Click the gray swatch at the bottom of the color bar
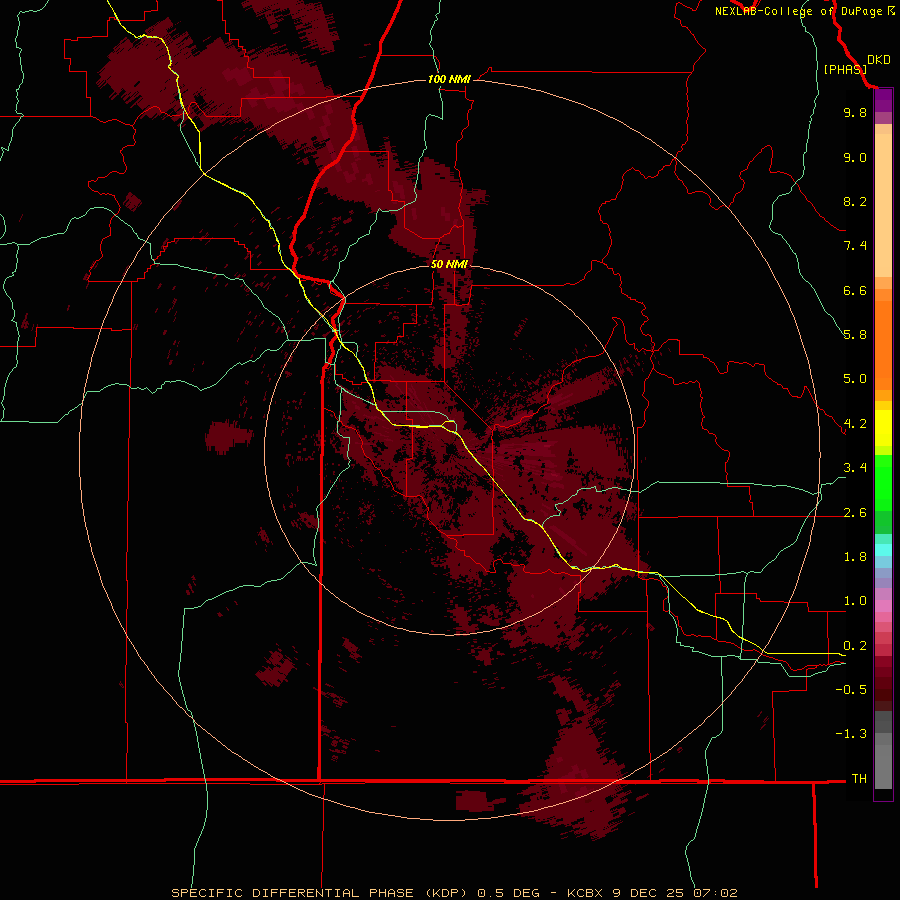Viewport: 900px width, 900px height. click(883, 766)
